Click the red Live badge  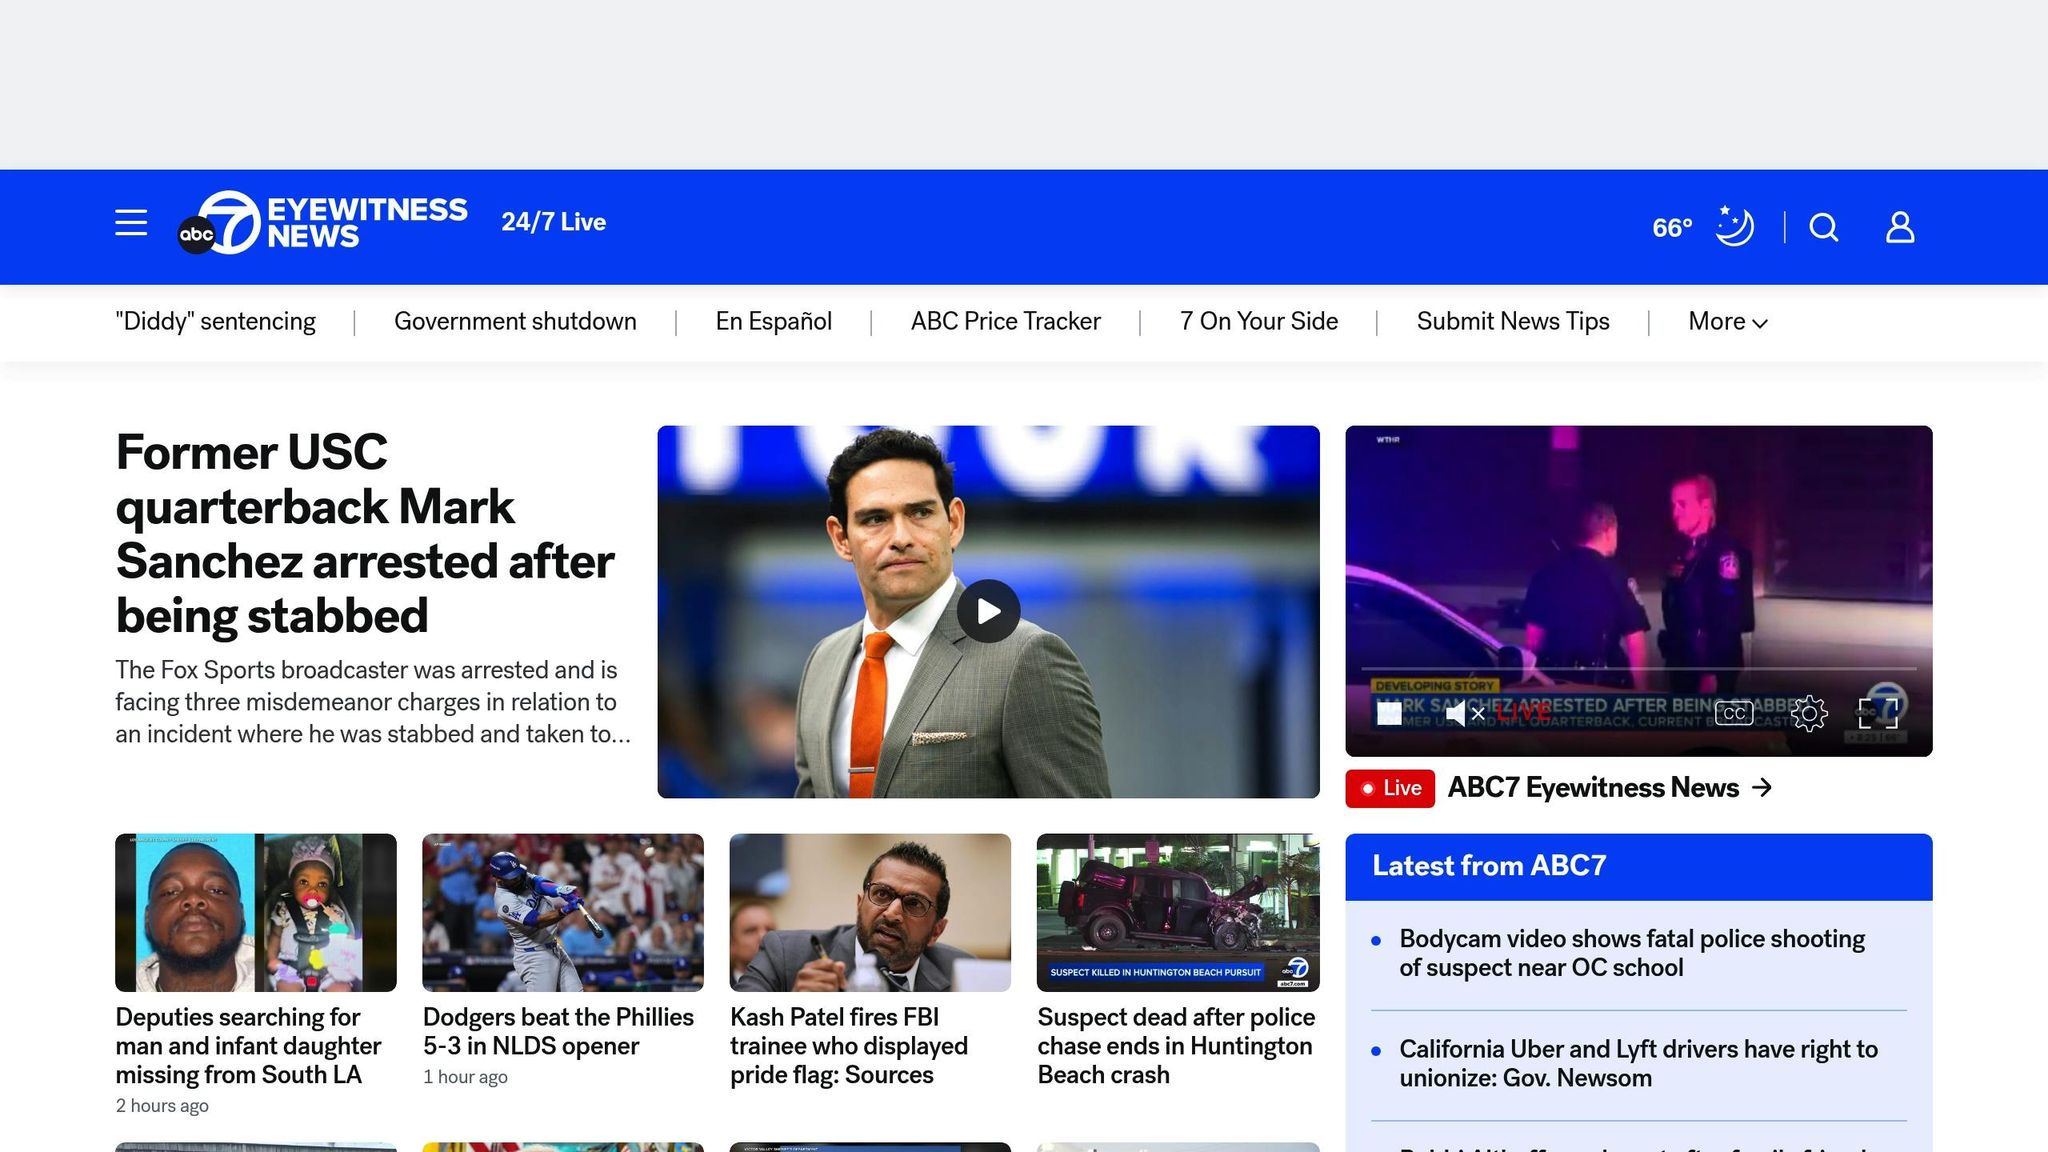pos(1390,788)
